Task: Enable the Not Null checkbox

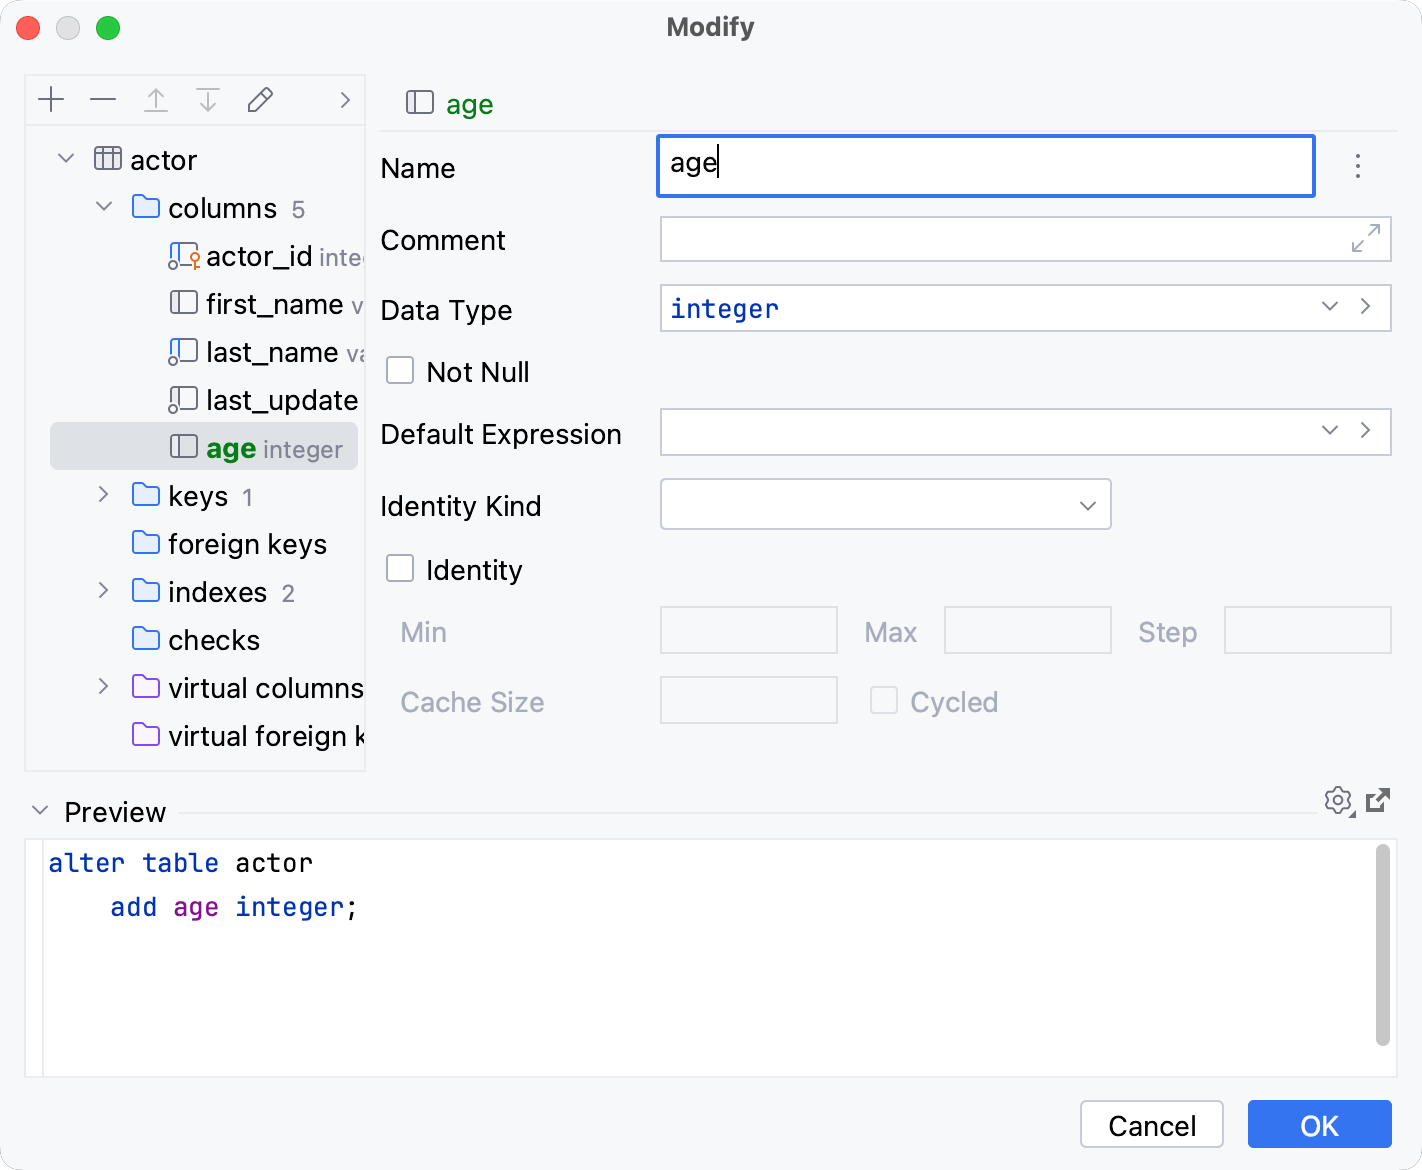Action: pyautogui.click(x=400, y=371)
